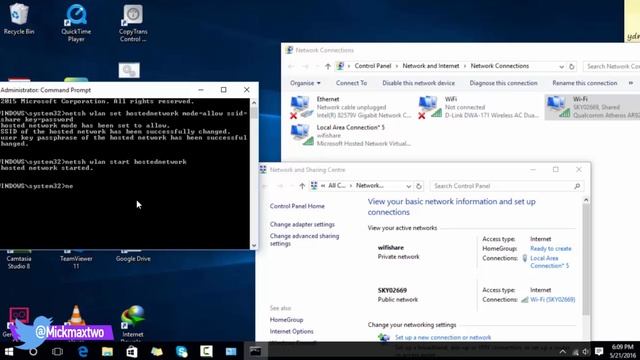Open TeamViewer 11 desktop shortcut
640x360 pixels.
point(76,260)
